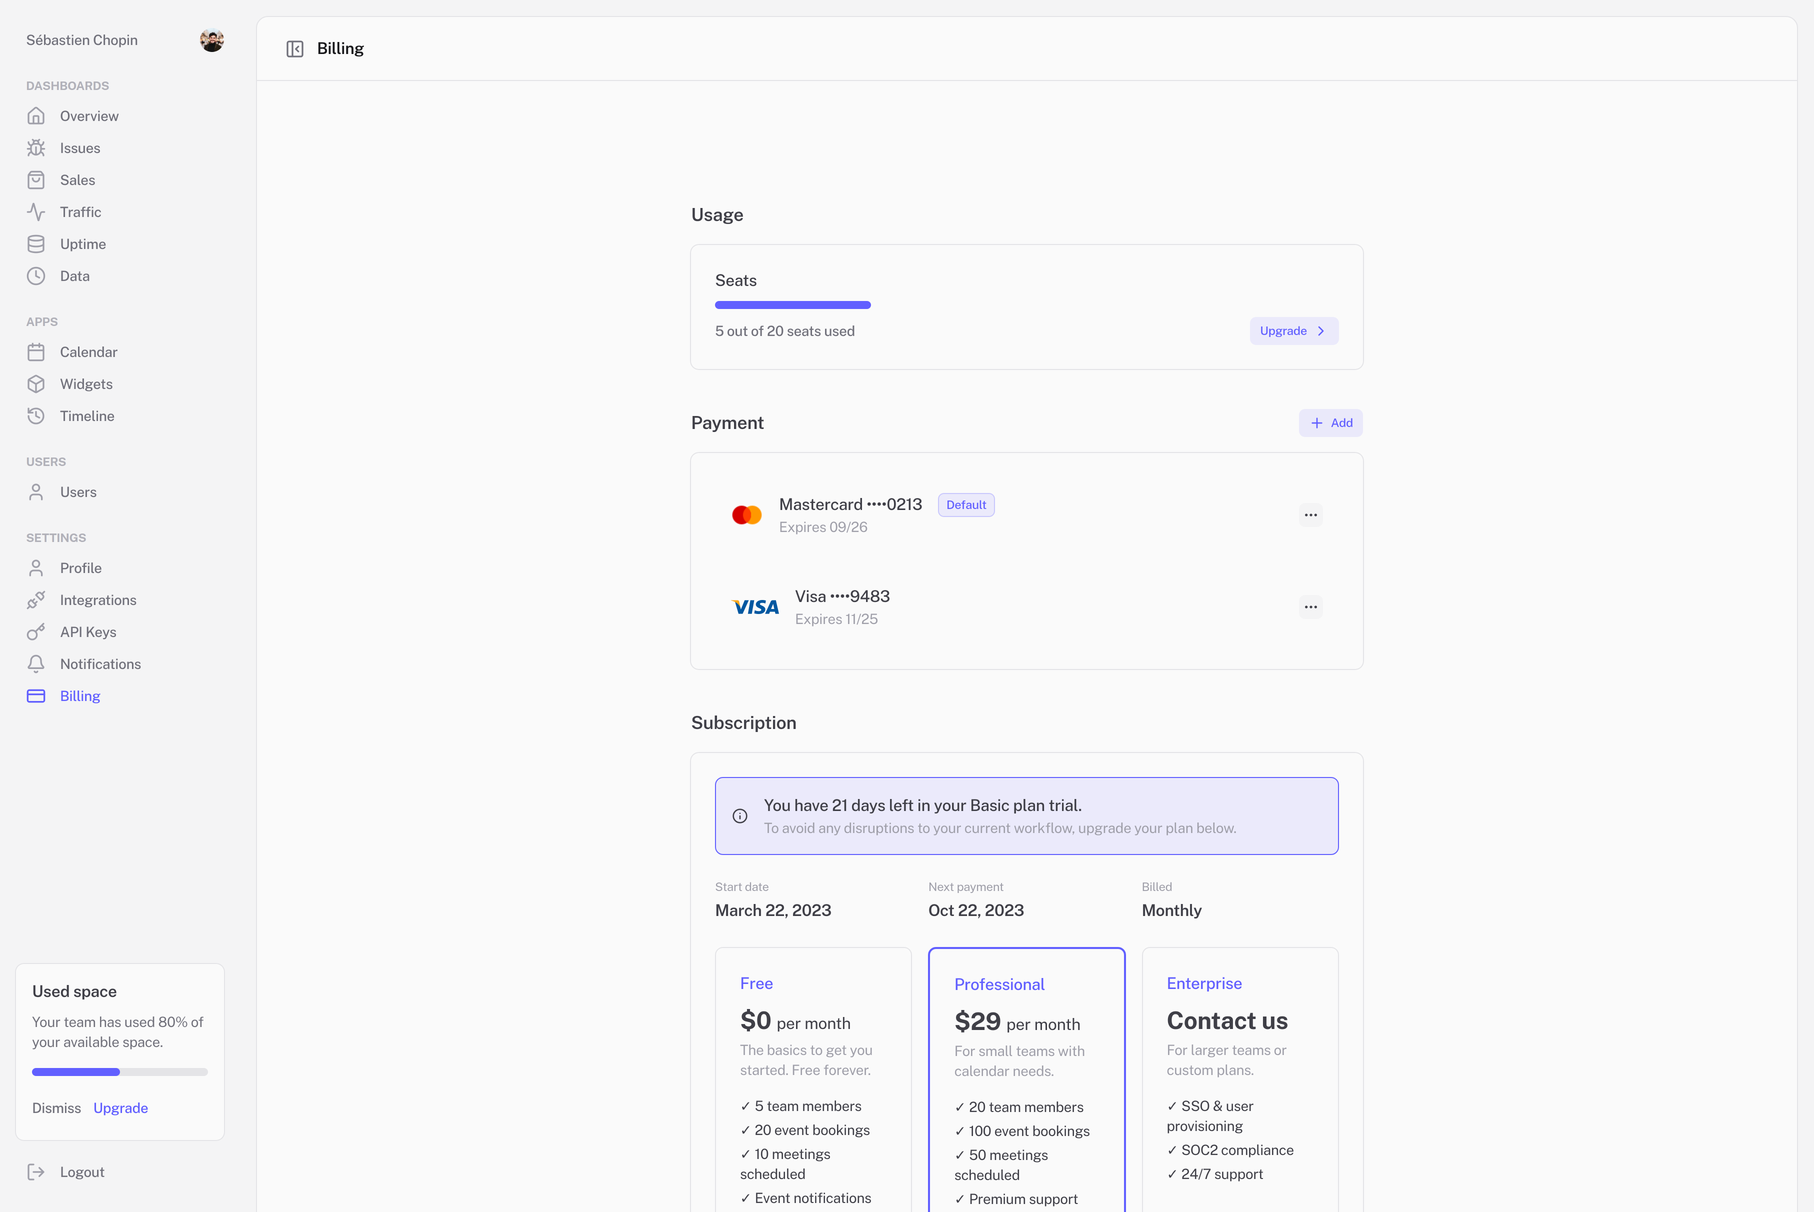Open the API Keys key icon

[36, 632]
